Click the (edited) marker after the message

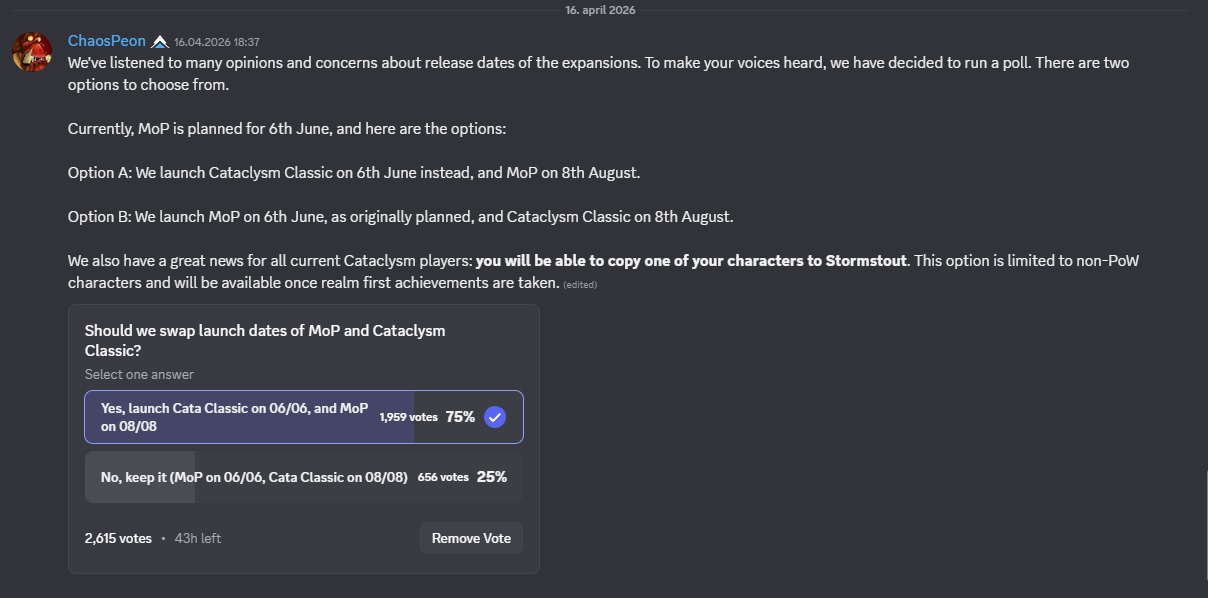pos(580,285)
